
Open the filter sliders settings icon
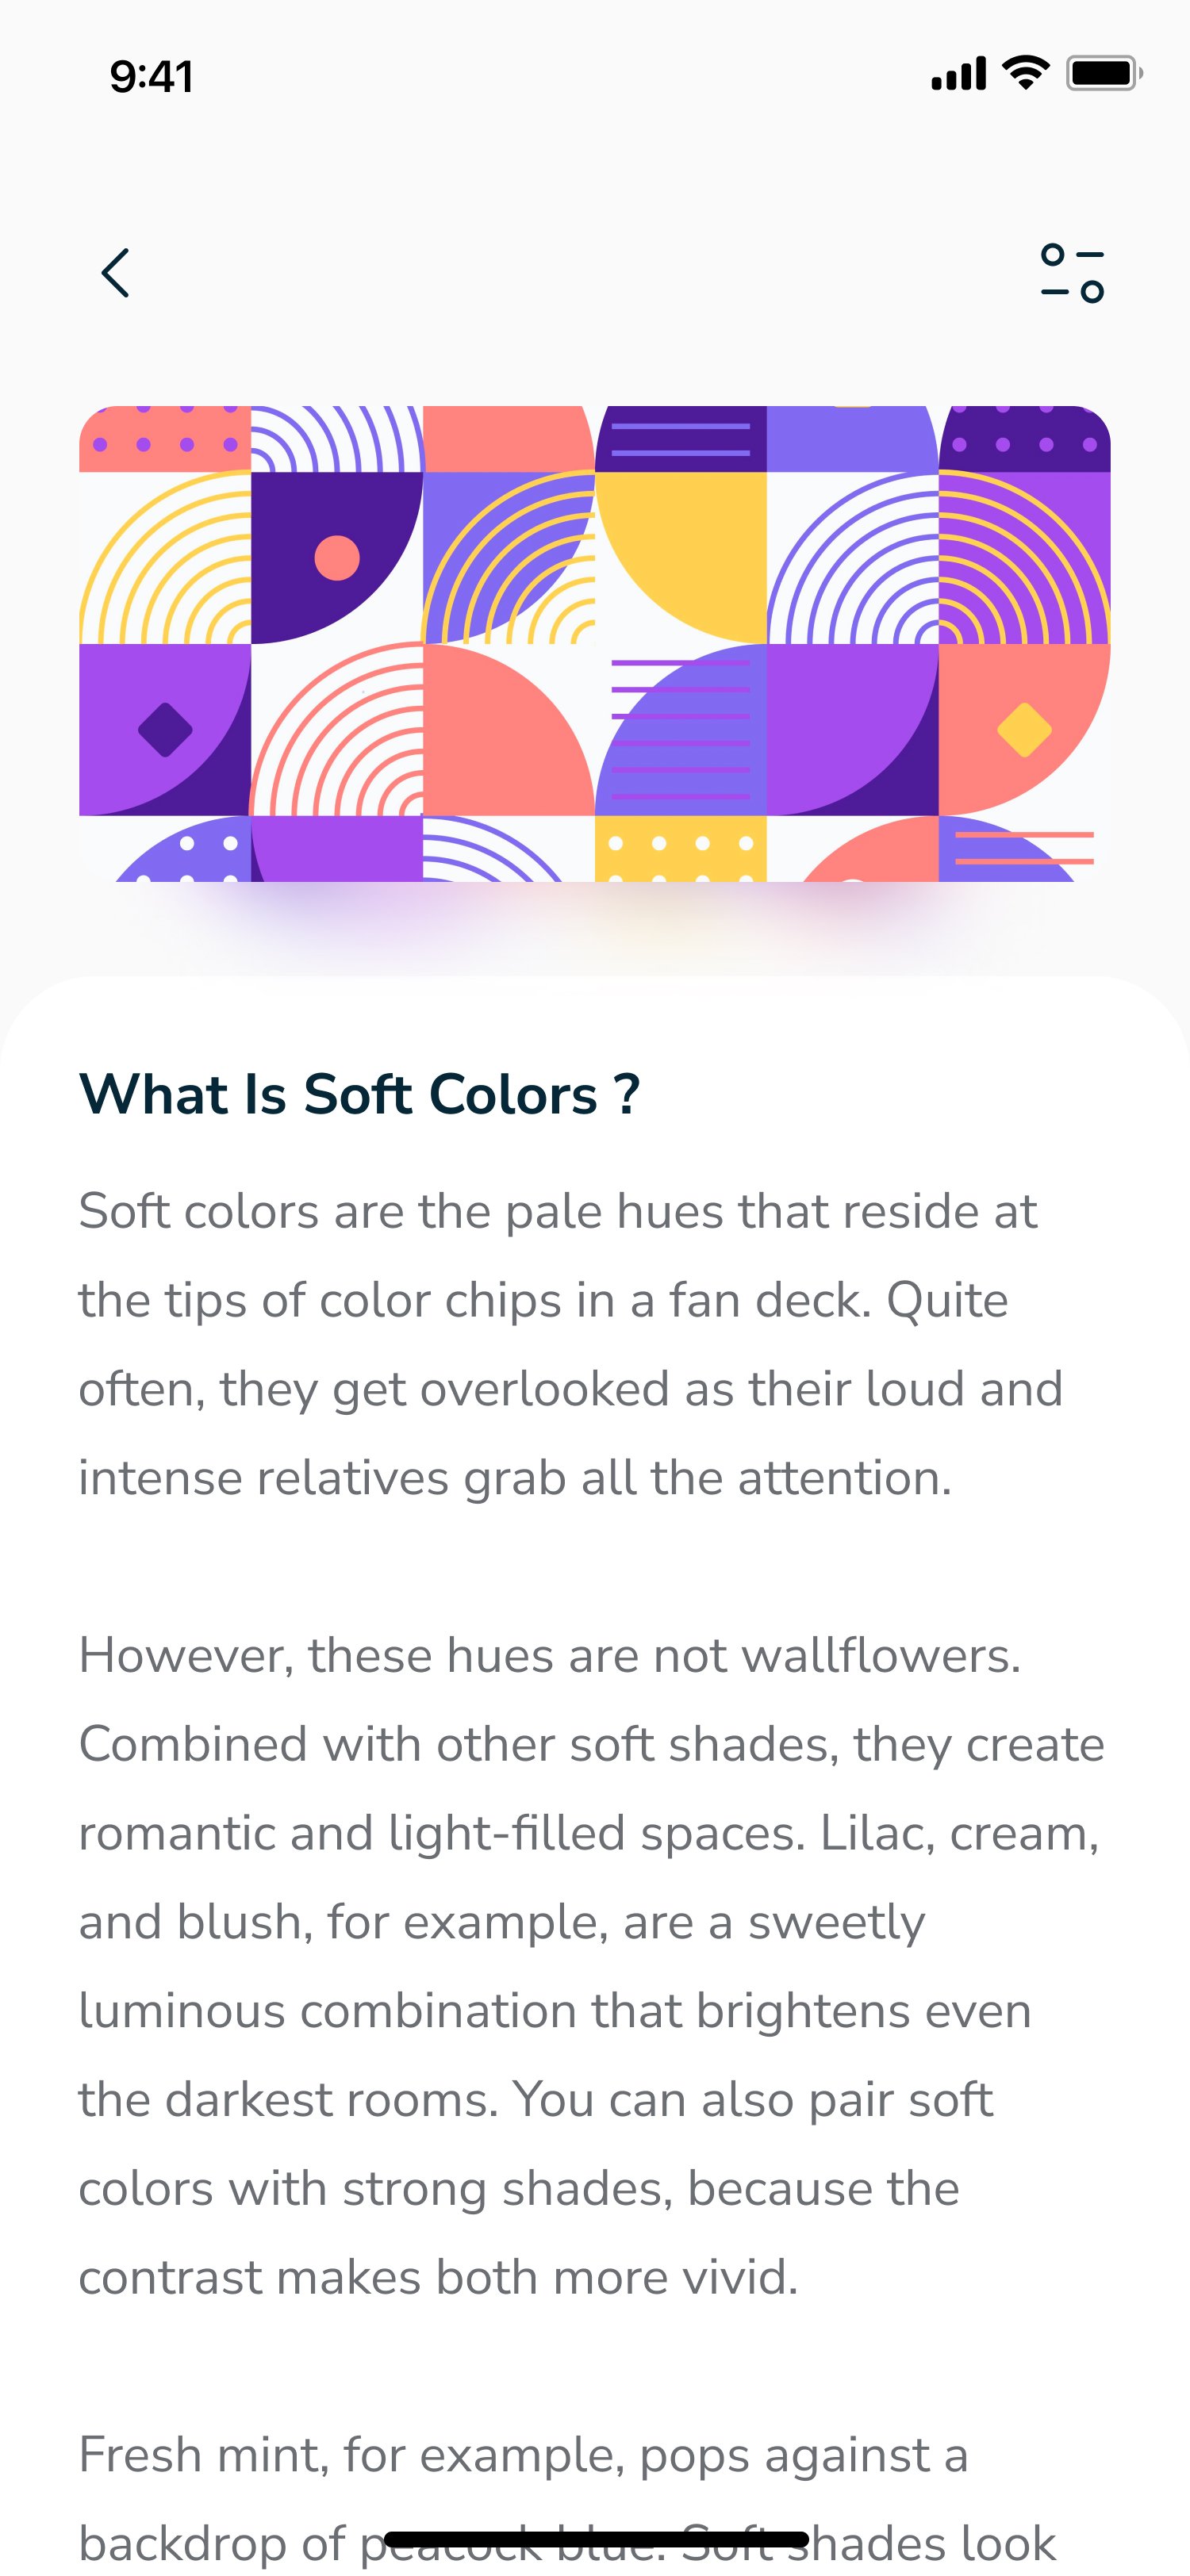pos(1072,273)
